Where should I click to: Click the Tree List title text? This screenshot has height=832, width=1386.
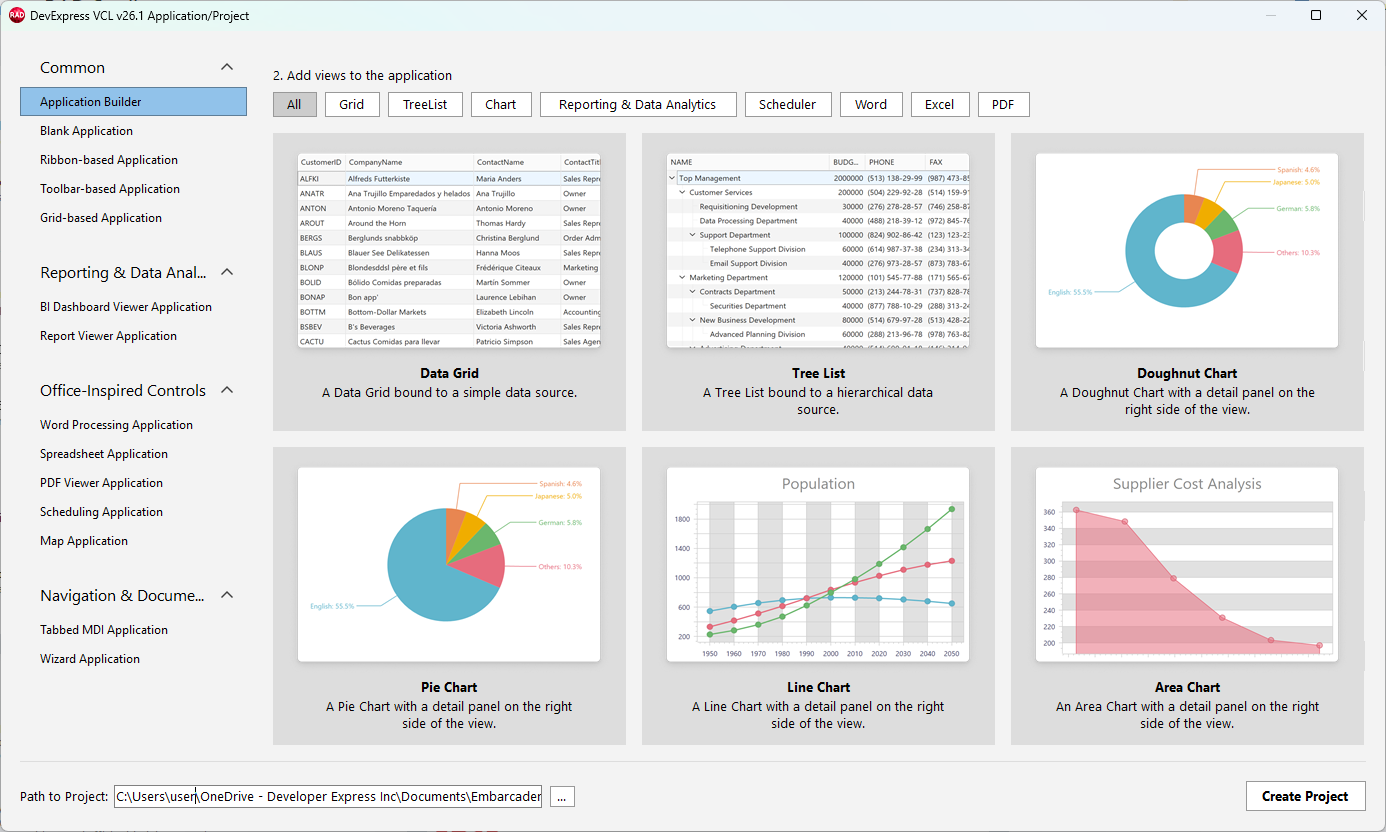coord(818,374)
